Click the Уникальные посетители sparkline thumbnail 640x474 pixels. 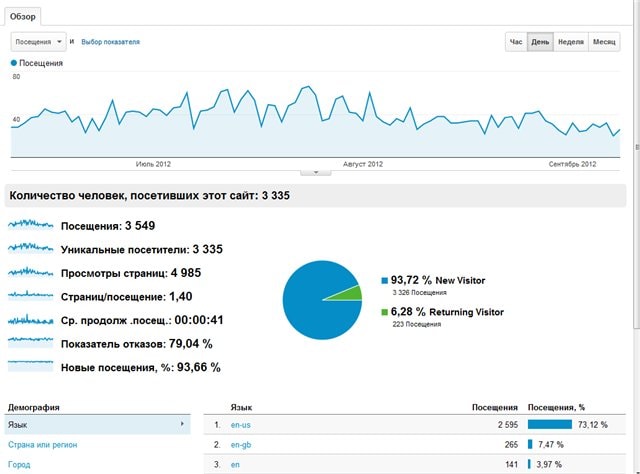click(30, 249)
